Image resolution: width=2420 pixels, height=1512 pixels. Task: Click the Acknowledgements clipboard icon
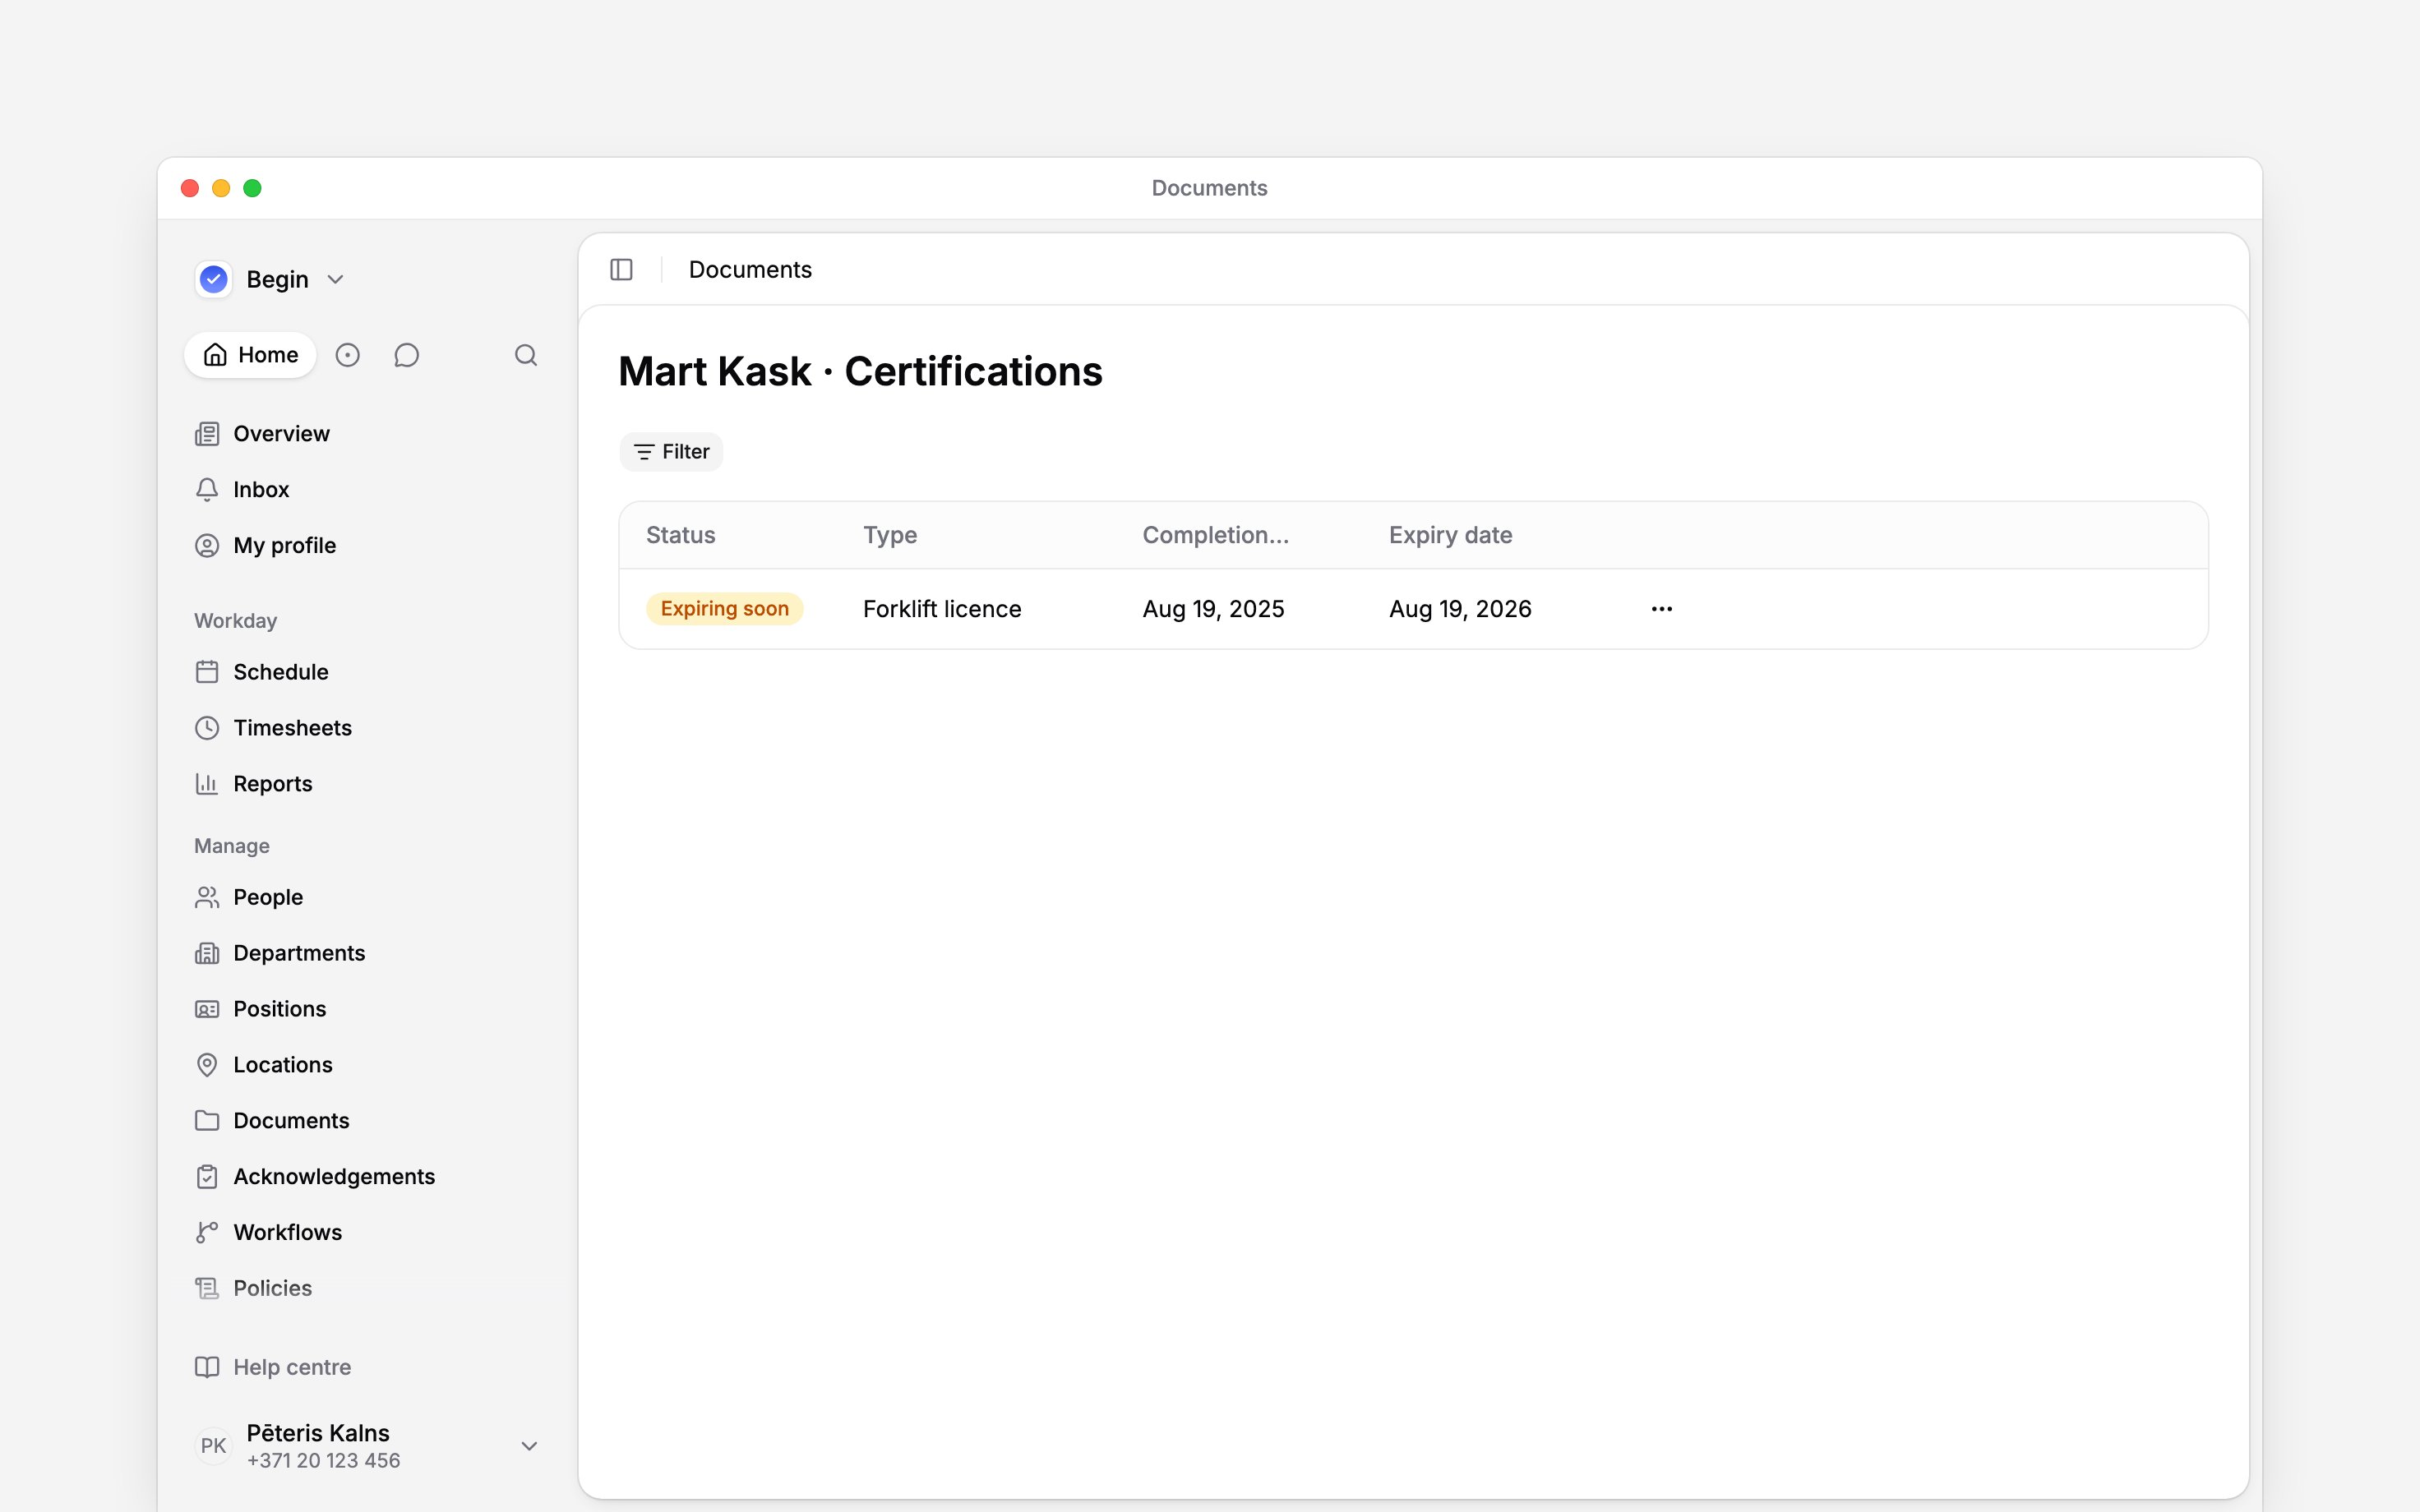pos(207,1177)
